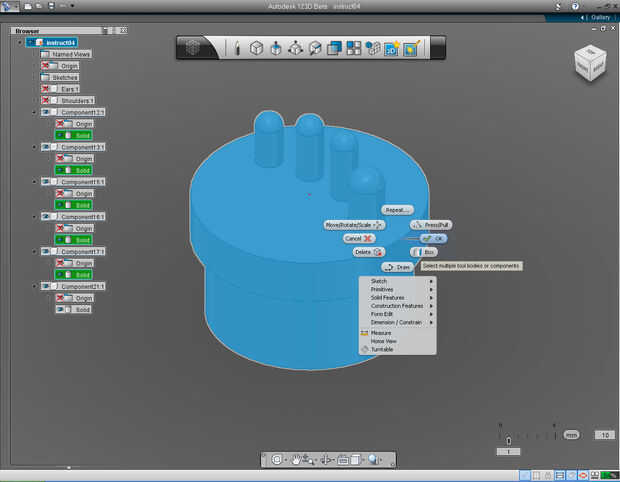Open the application menu cube in main toolbar

point(193,48)
